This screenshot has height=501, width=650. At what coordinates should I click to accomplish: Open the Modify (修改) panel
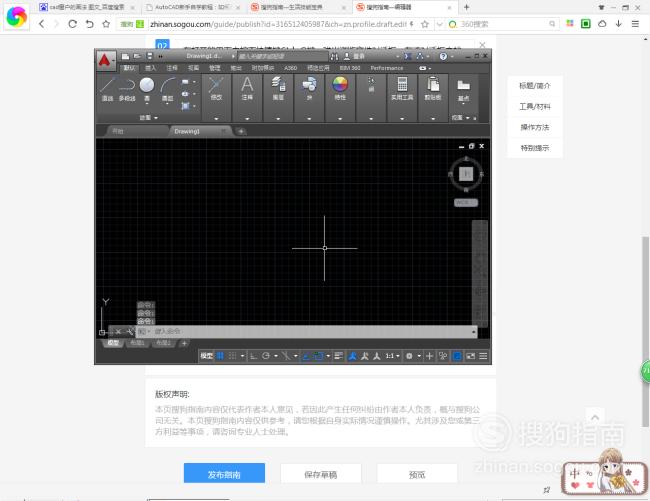coord(216,89)
